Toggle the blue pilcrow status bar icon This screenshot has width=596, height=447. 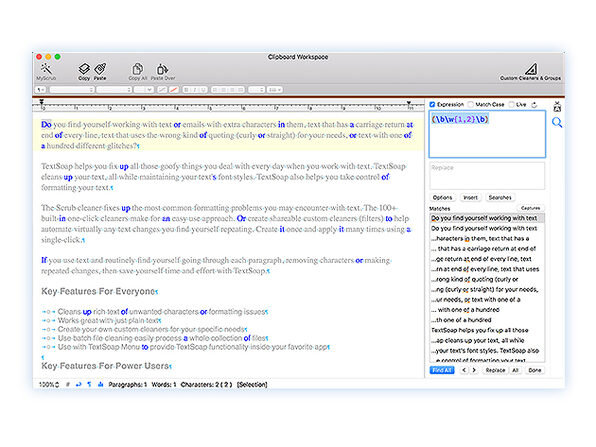tap(89, 385)
